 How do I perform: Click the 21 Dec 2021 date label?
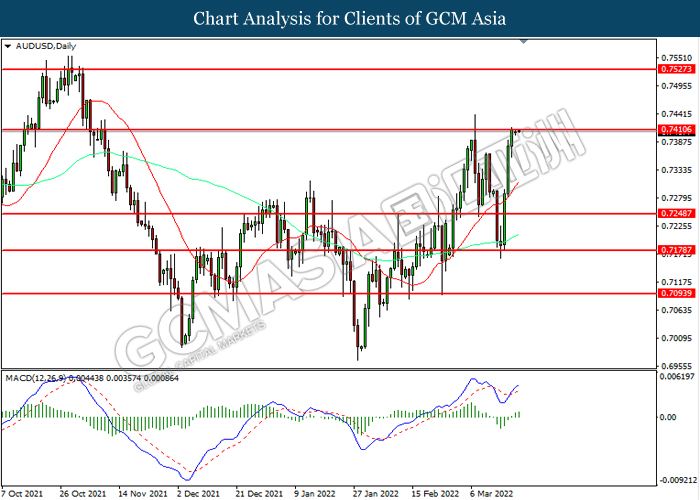(x=259, y=493)
